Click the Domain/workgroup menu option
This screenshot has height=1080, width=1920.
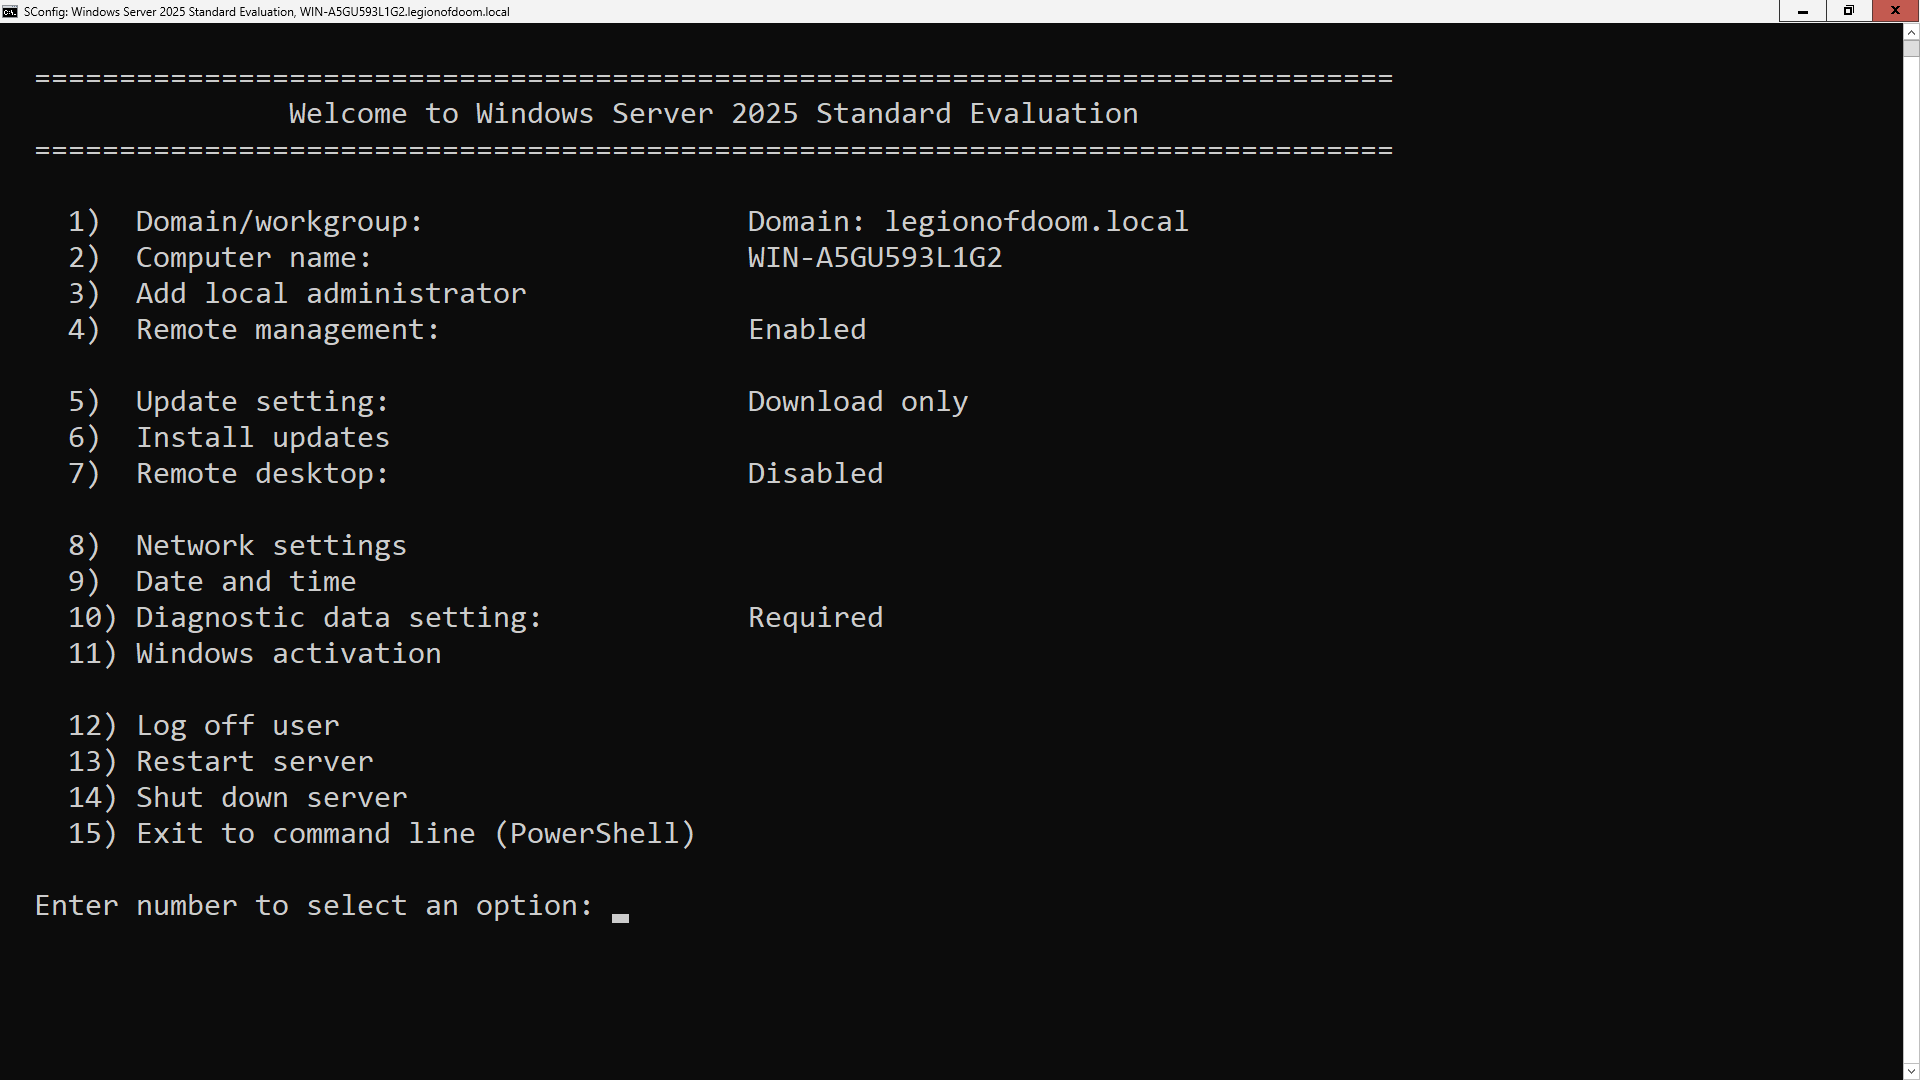pyautogui.click(x=279, y=222)
